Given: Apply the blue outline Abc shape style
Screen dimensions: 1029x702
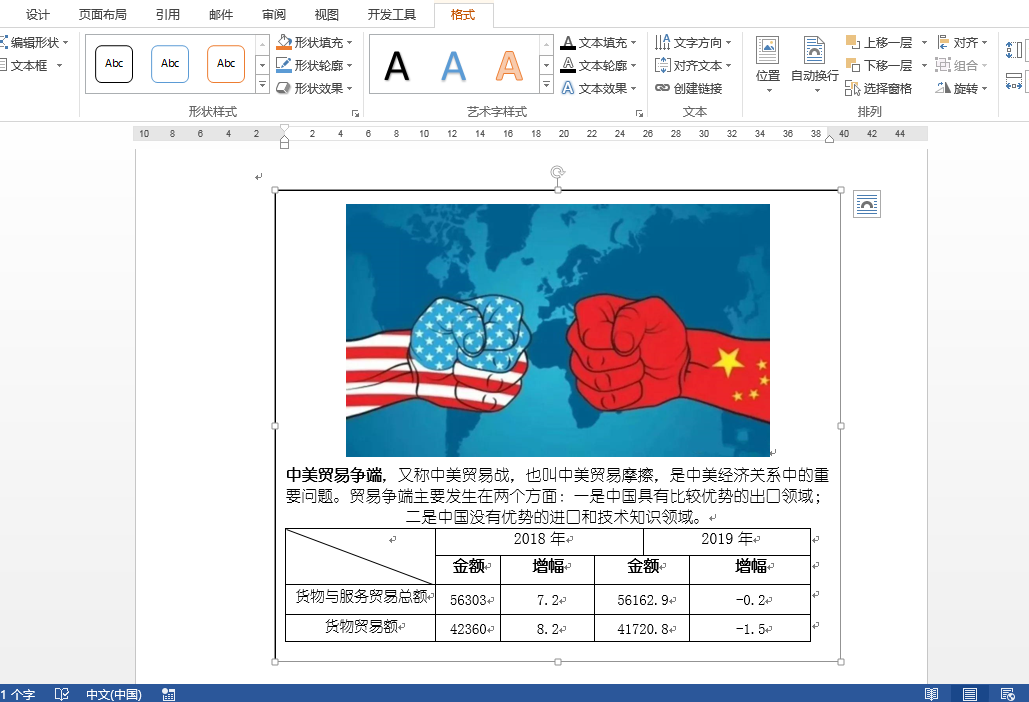Looking at the screenshot, I should (x=170, y=64).
